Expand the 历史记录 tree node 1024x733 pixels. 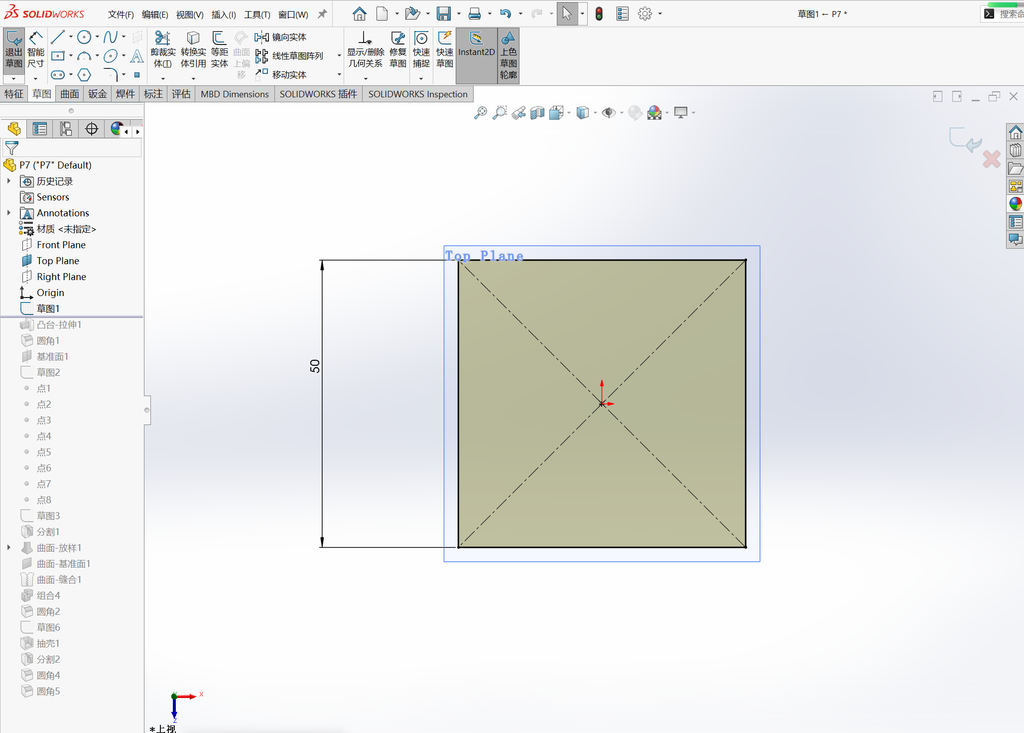click(8, 181)
